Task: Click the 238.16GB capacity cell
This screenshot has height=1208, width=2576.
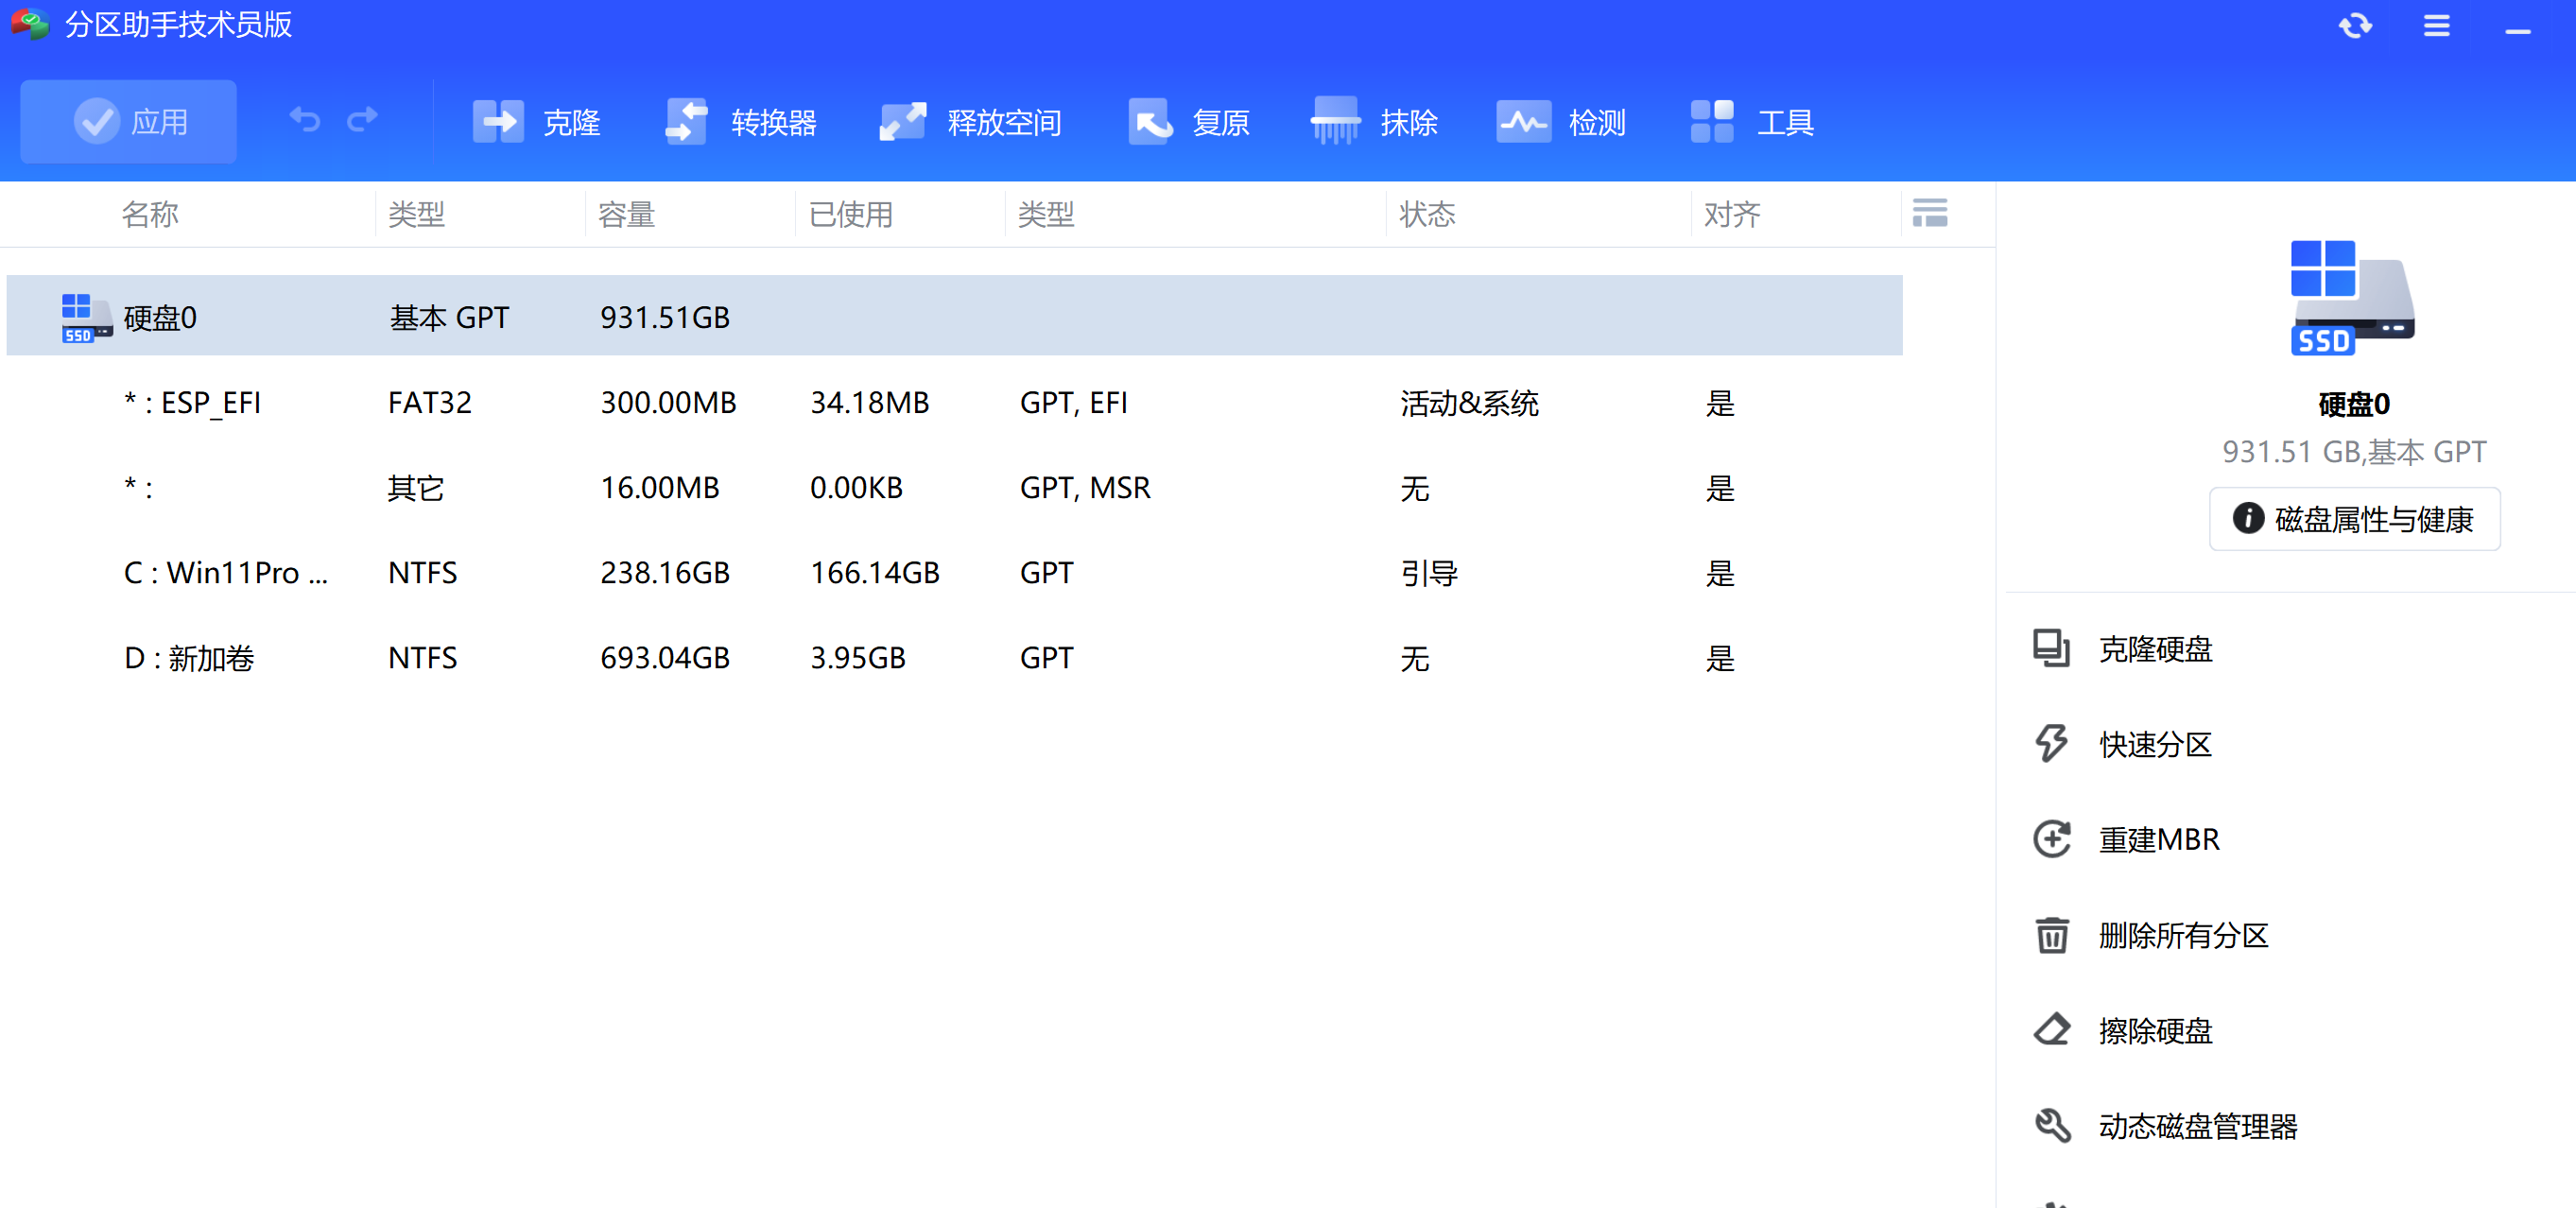Action: tap(664, 572)
